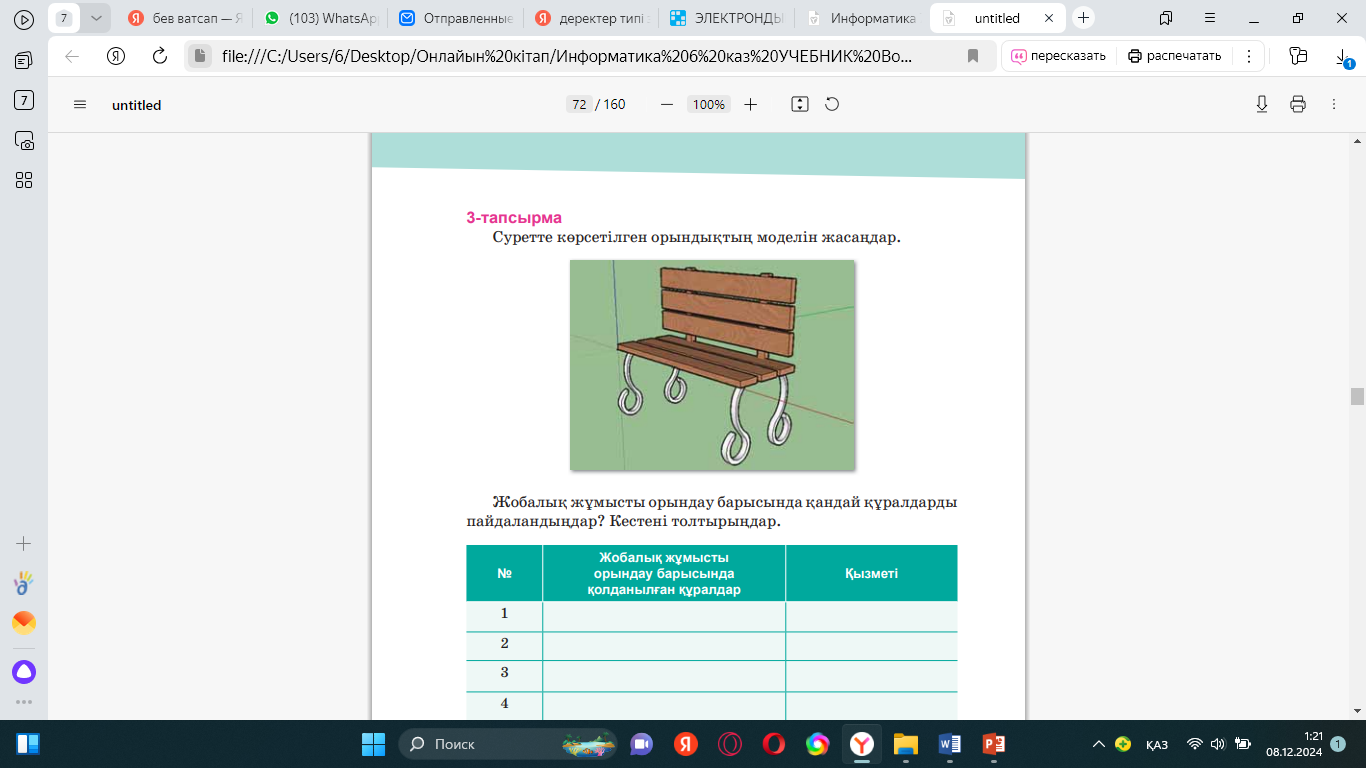Switch to the "ЭЛЕКТРОНДЫ" tab
Screen dimensions: 1366x768
[727, 18]
